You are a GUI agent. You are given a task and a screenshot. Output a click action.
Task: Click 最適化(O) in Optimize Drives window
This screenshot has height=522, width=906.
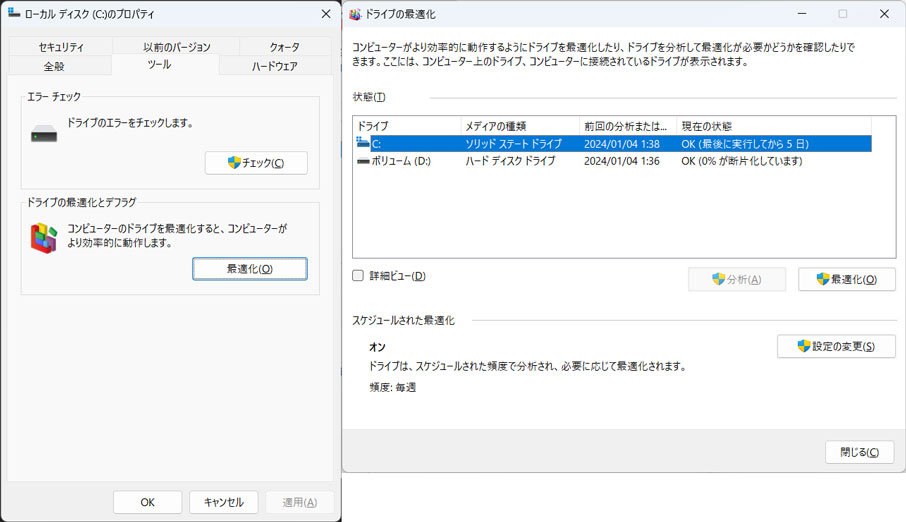pos(846,280)
